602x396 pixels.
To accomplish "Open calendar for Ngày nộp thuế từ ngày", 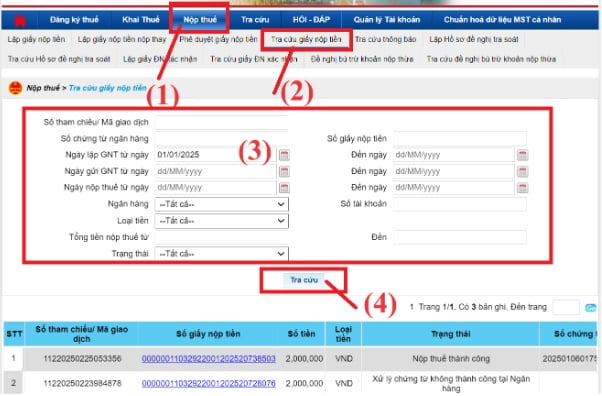I will tap(284, 187).
